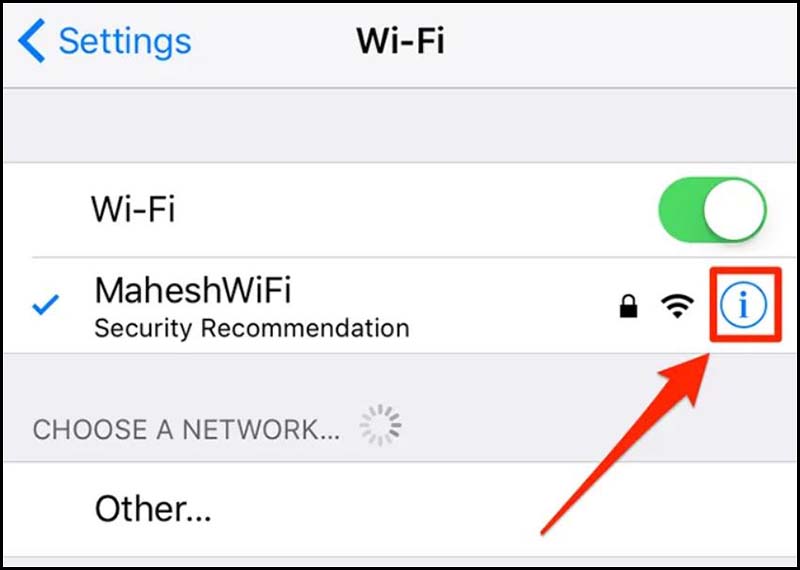Open info details icon for MaheshWiFi
This screenshot has width=800, height=570.
click(x=743, y=305)
